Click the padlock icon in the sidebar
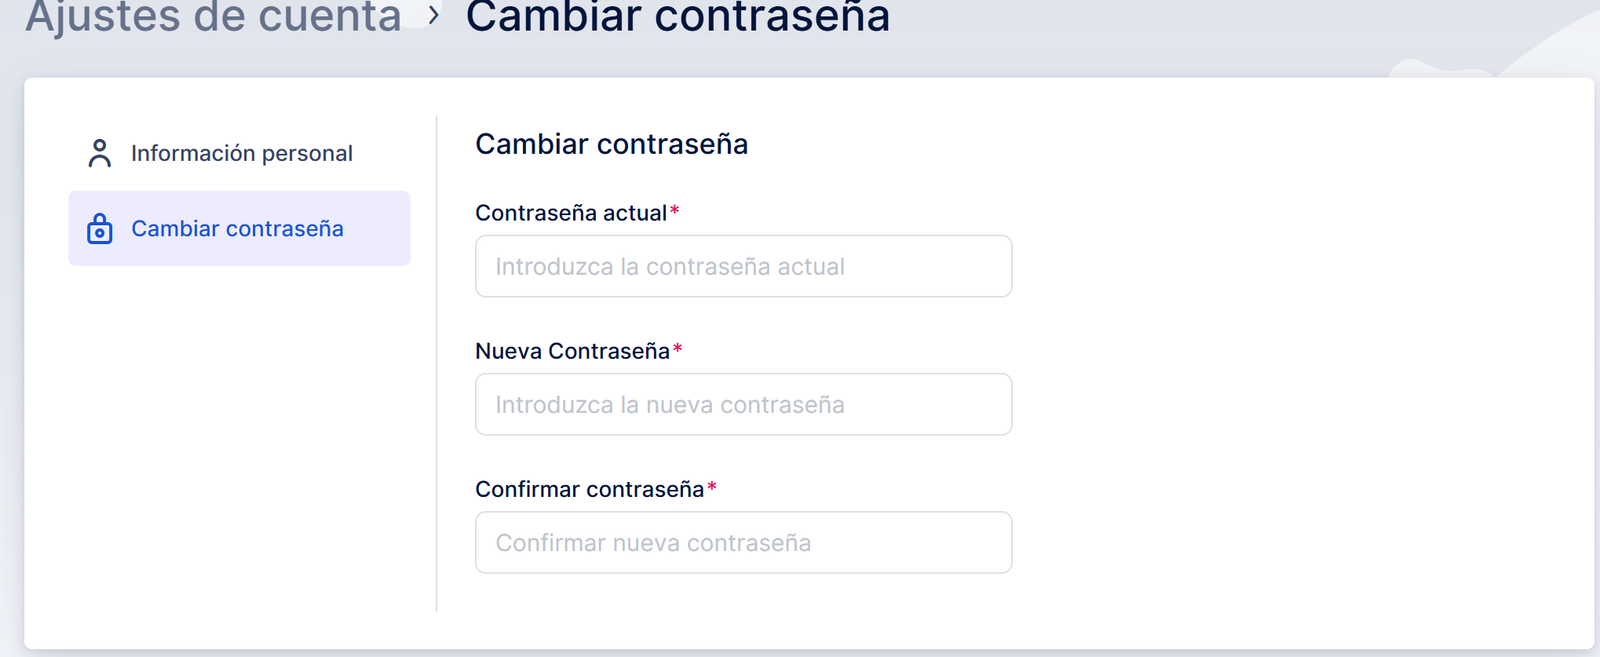The width and height of the screenshot is (1600, 657). click(x=100, y=229)
